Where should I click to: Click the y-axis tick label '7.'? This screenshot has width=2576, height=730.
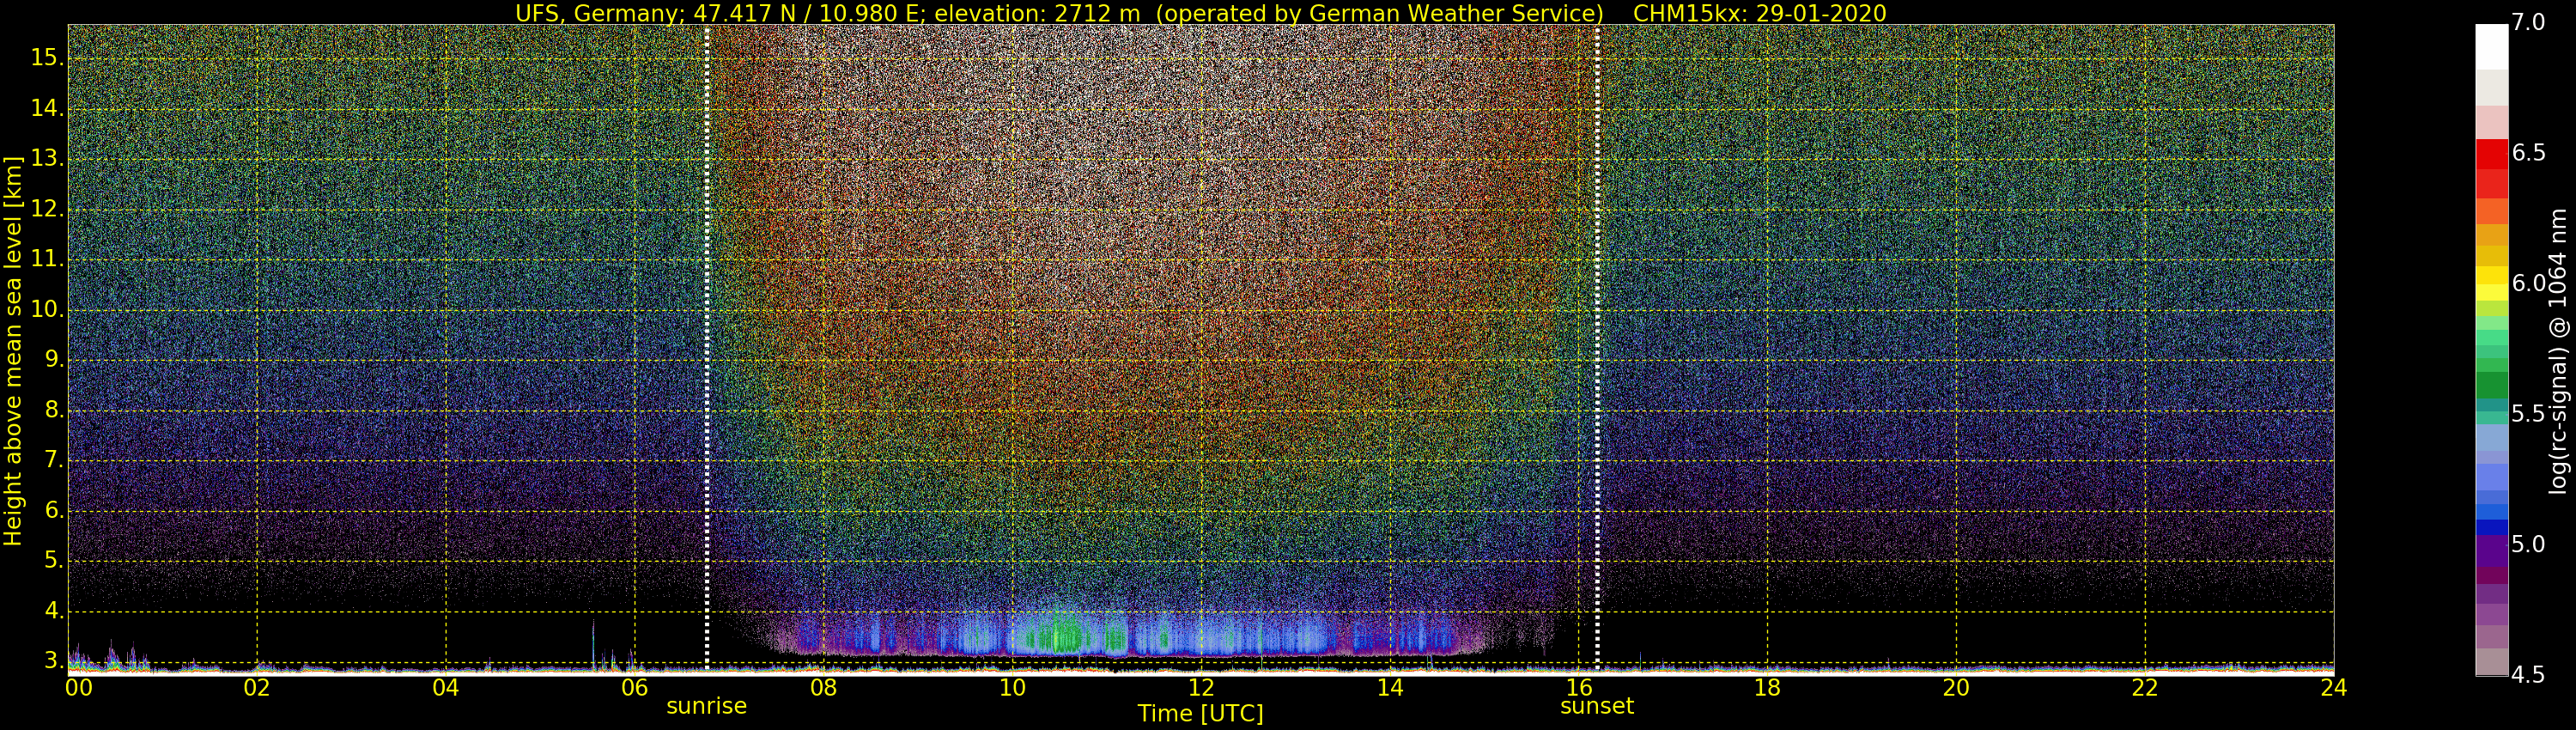point(54,460)
